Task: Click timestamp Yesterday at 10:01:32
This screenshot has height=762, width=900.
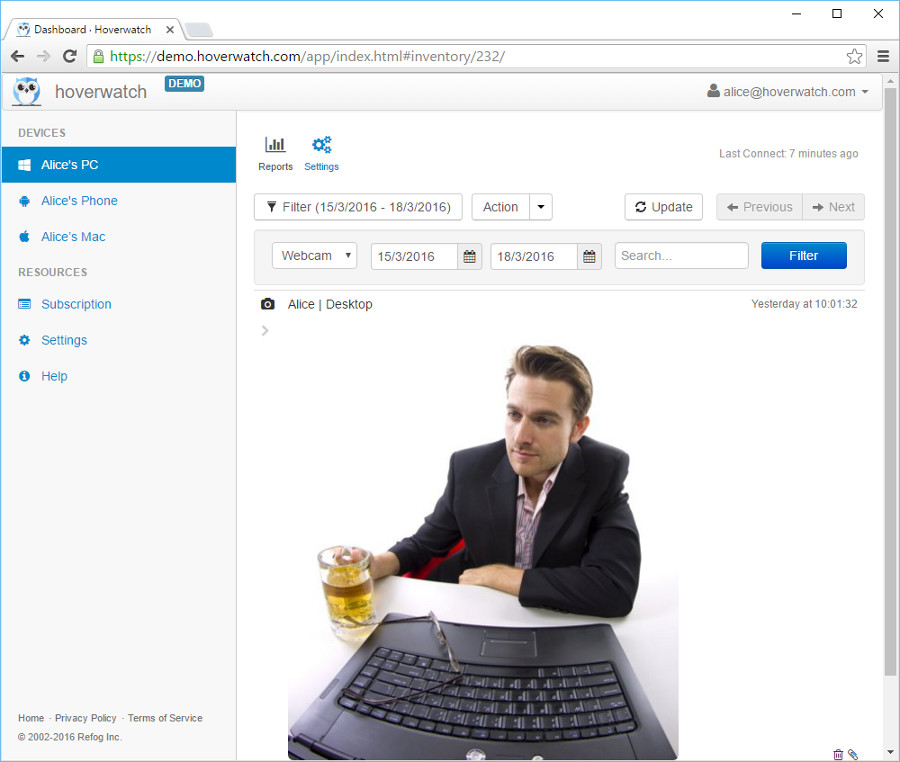Action: (804, 304)
